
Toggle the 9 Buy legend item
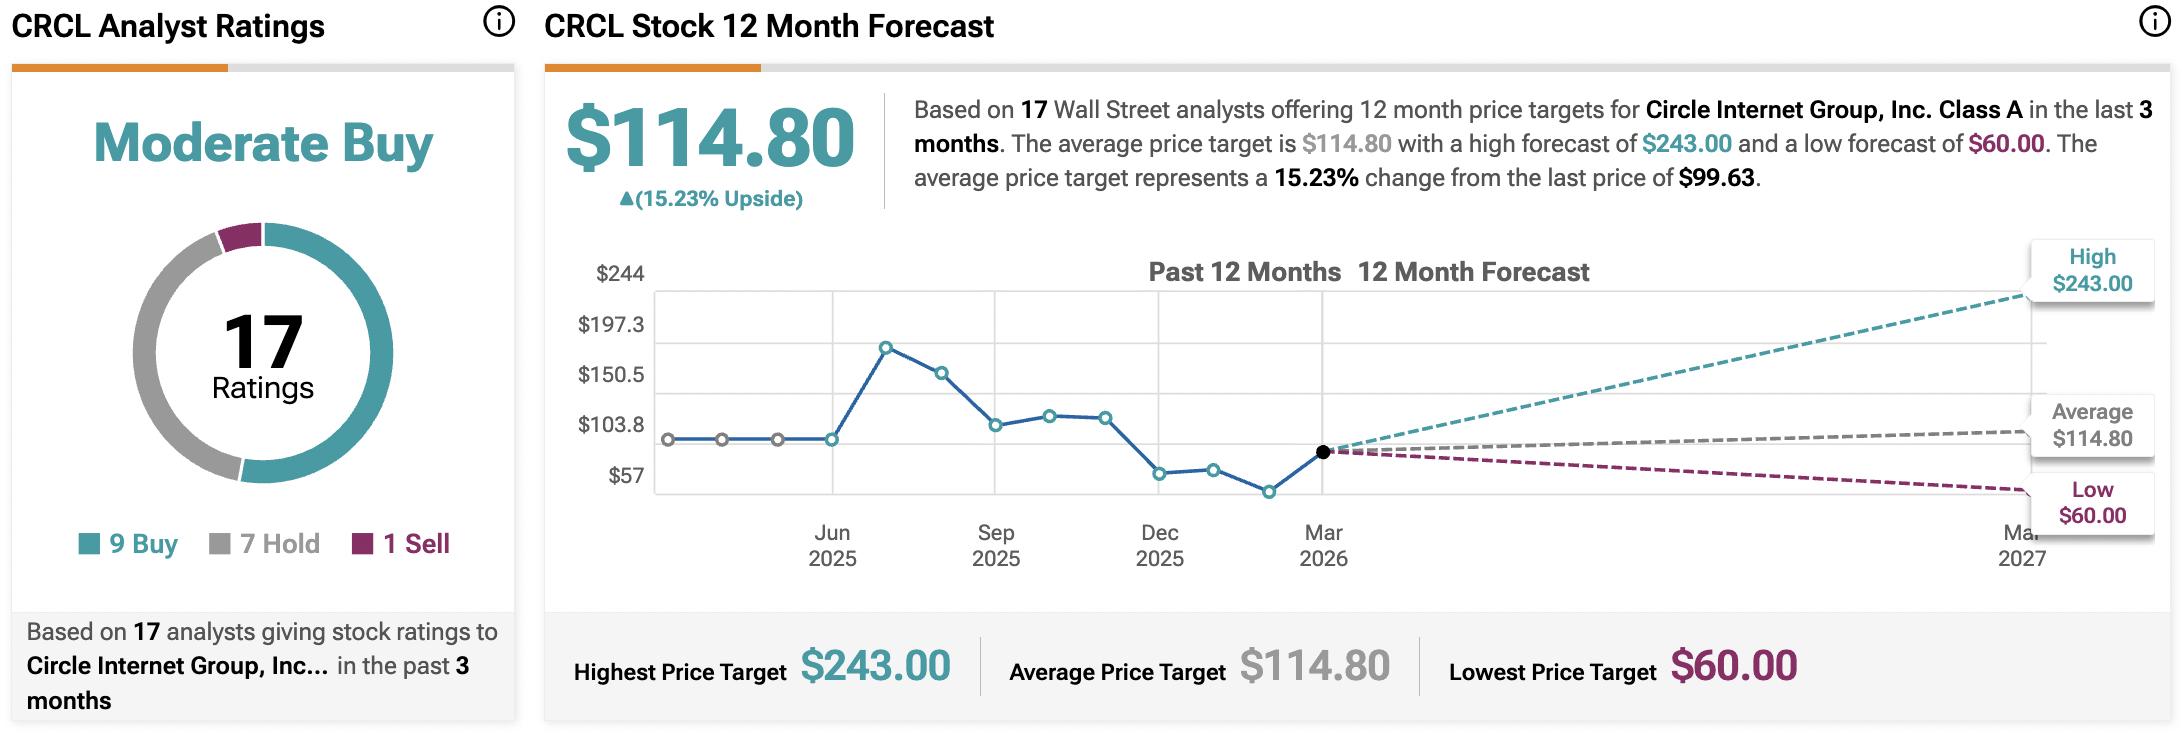pos(128,545)
